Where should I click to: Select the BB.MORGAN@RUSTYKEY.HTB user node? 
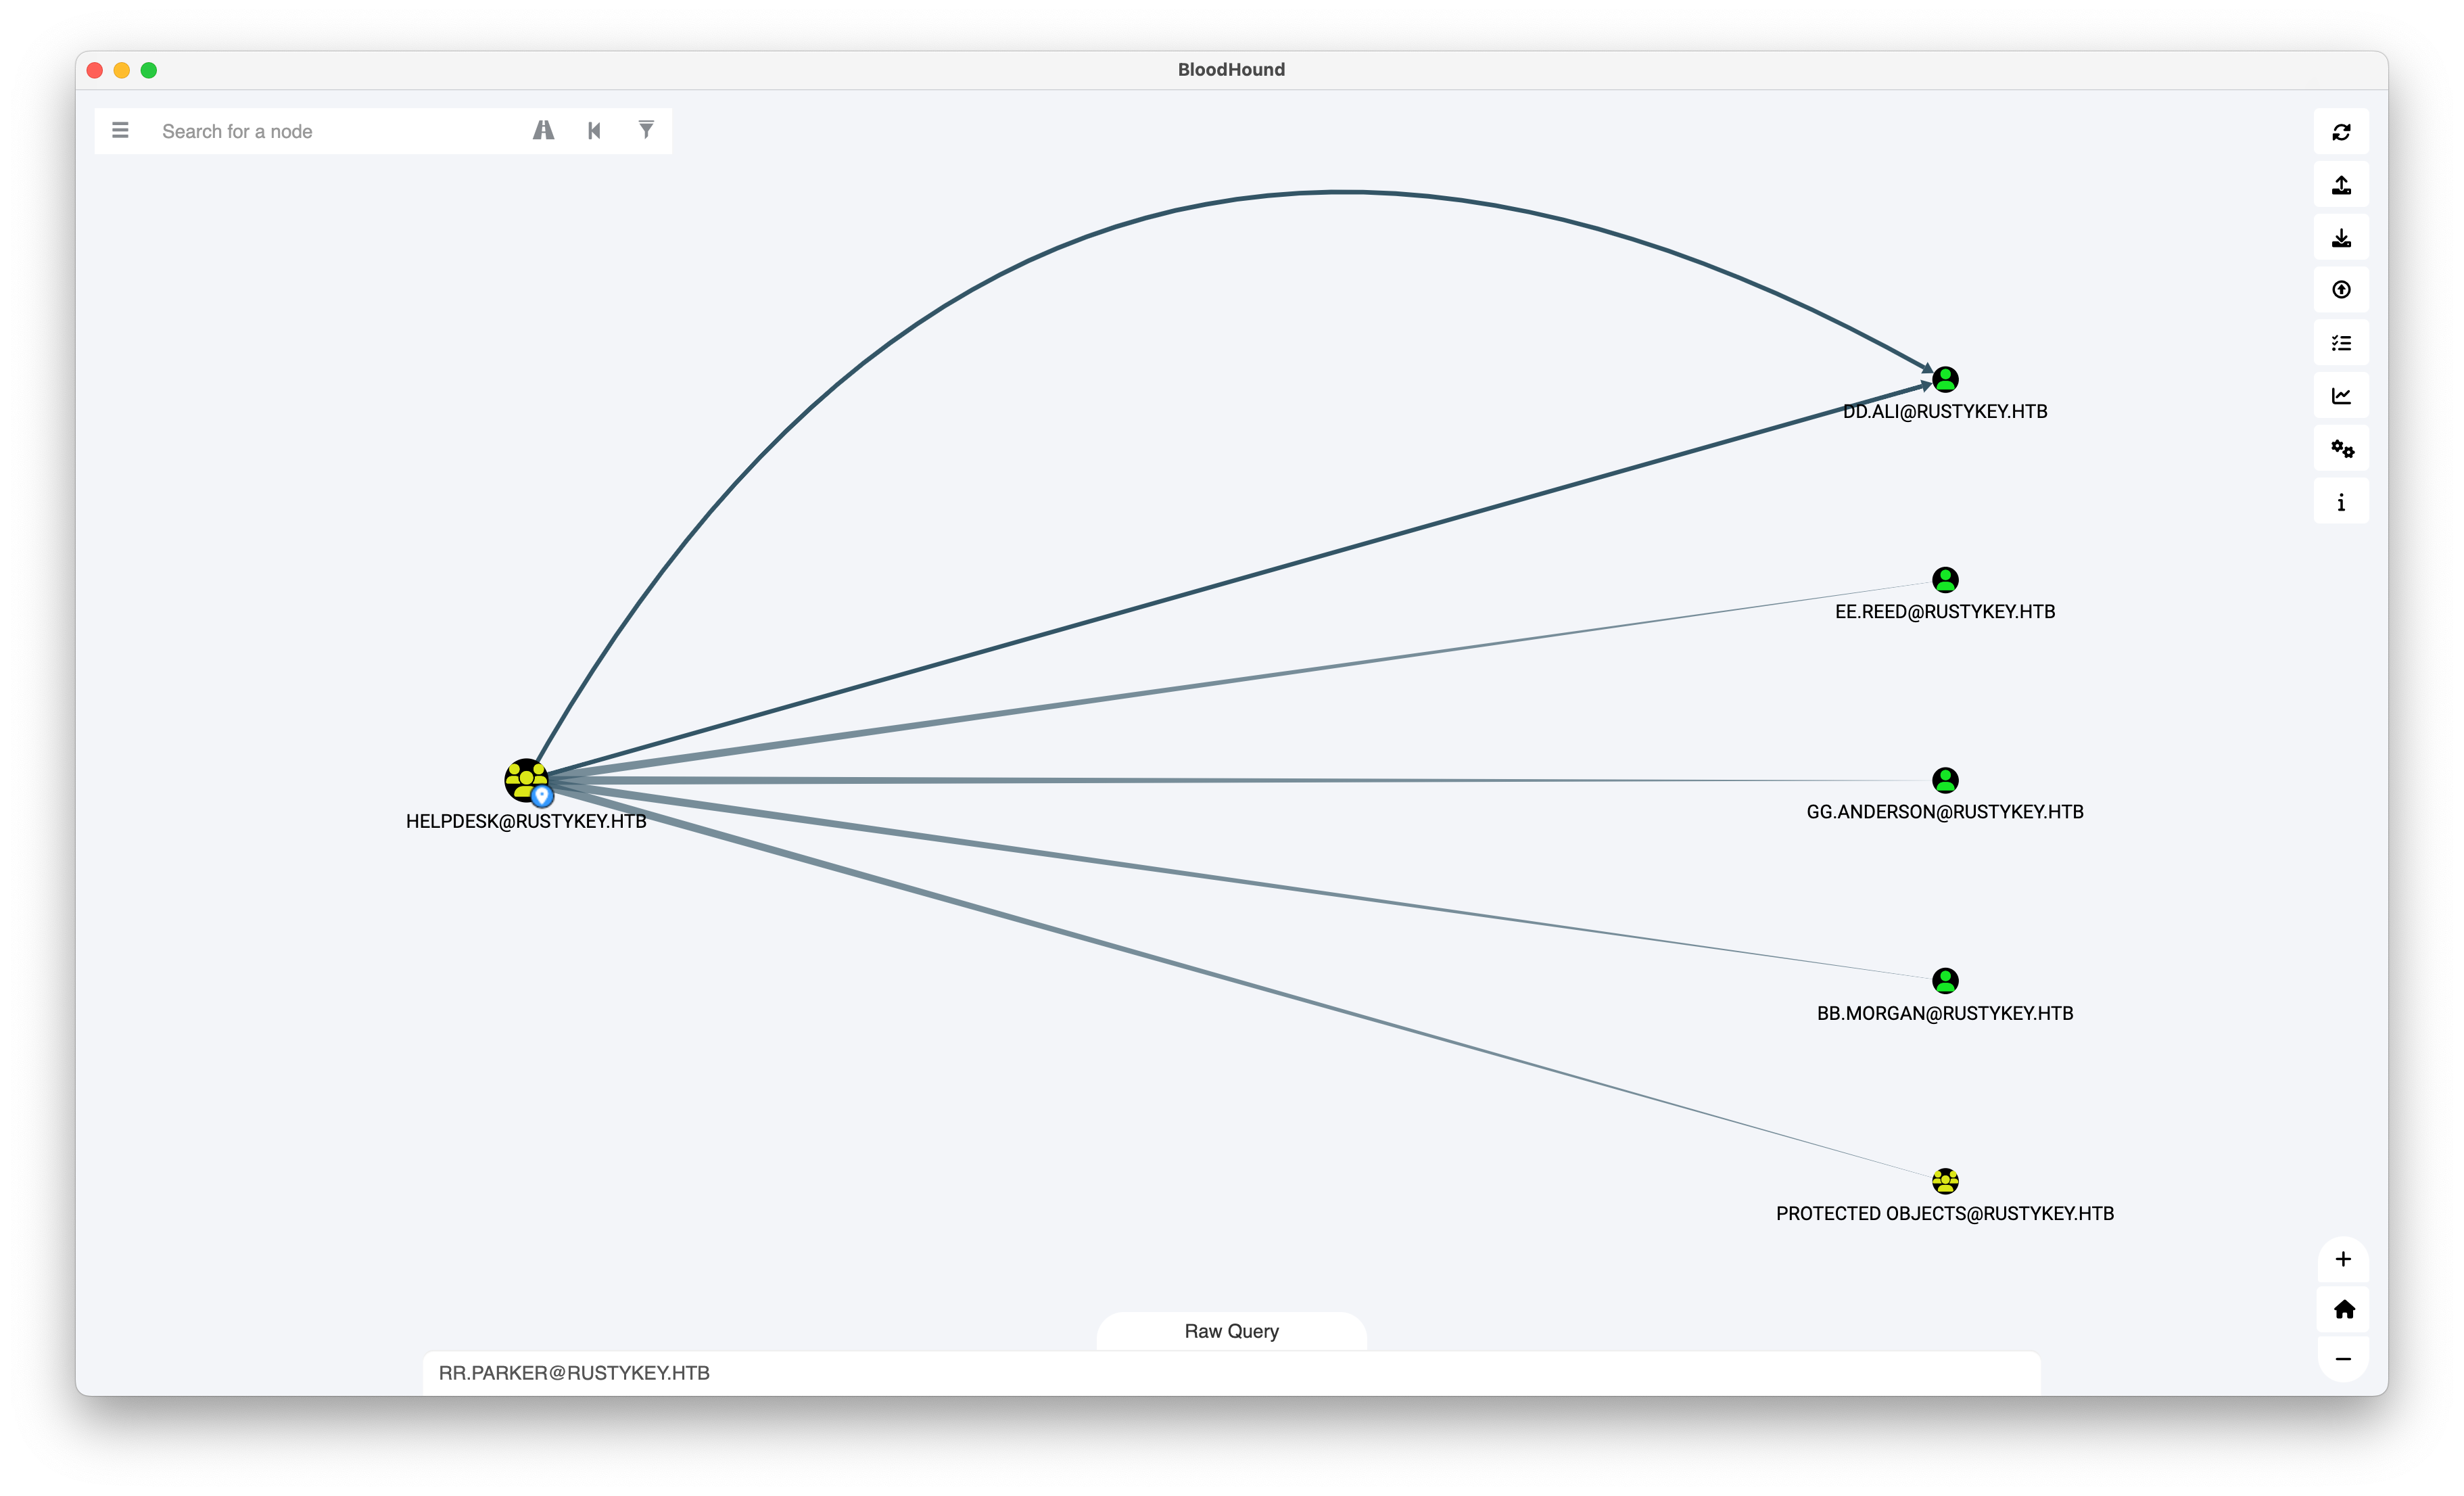coord(1945,981)
